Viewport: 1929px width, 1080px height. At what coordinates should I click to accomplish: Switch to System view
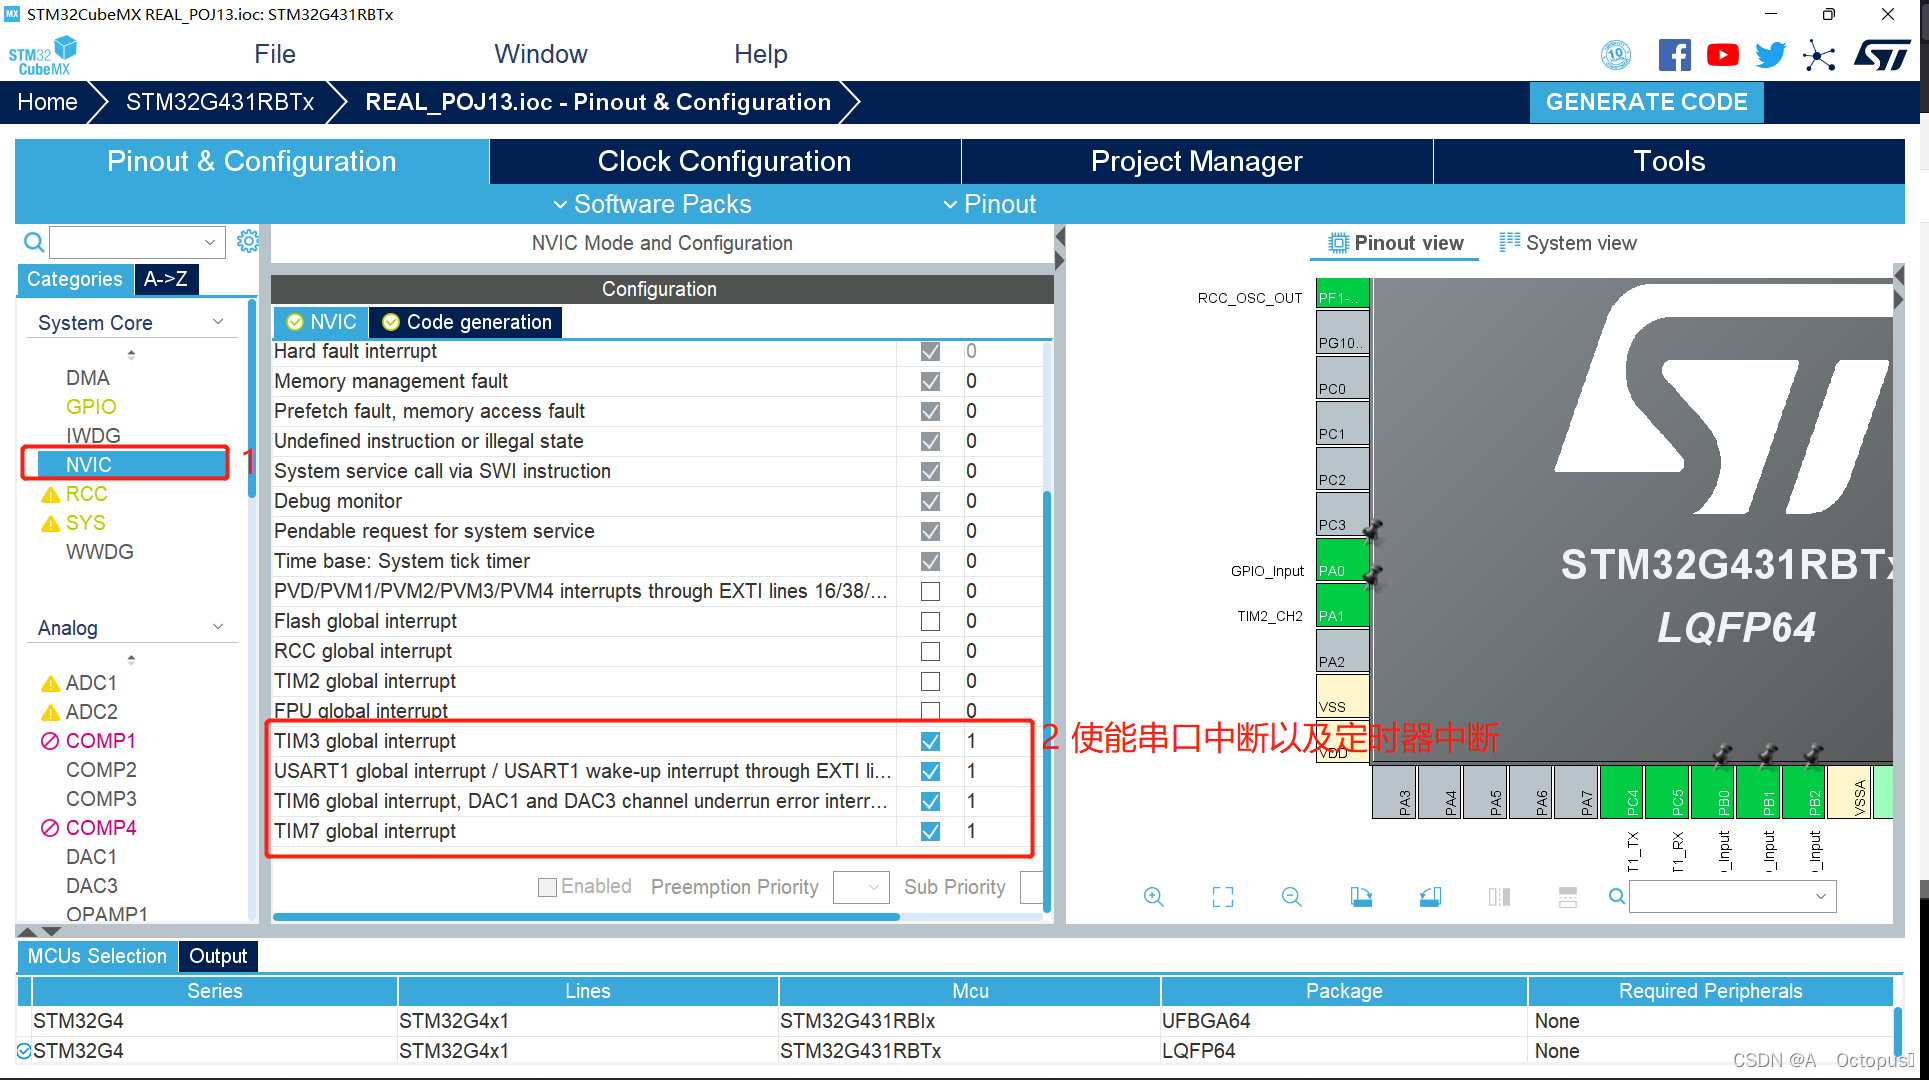tap(1568, 243)
